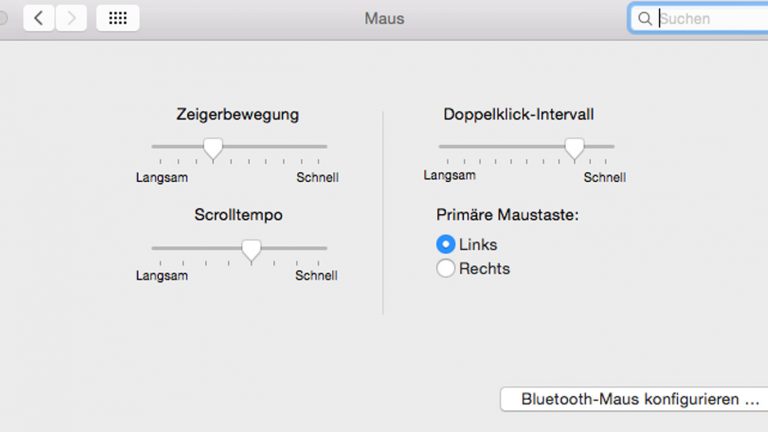Viewport: 768px width, 432px height.
Task: Click the Primäre Maustaste label
Action: (x=508, y=214)
